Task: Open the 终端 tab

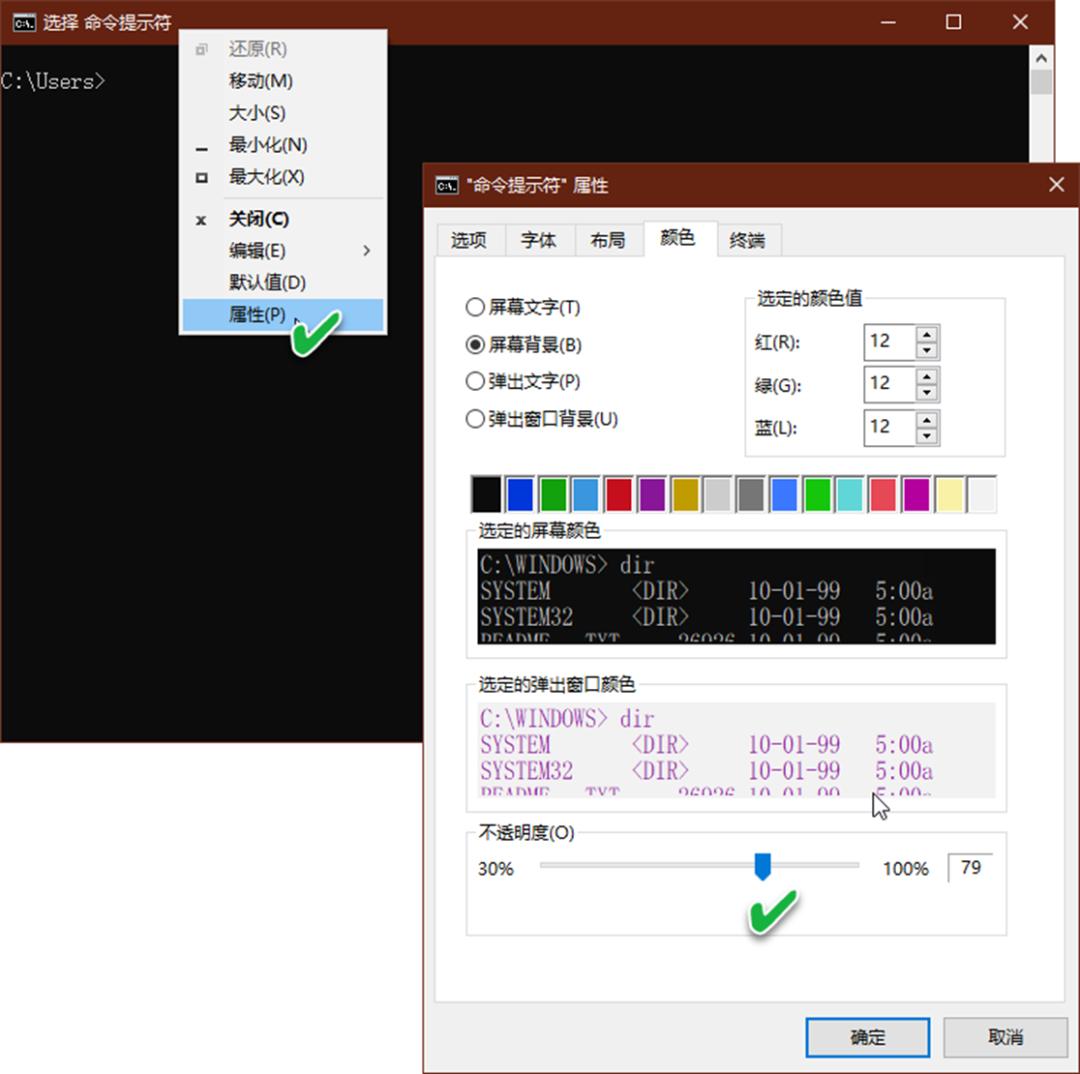Action: [747, 240]
